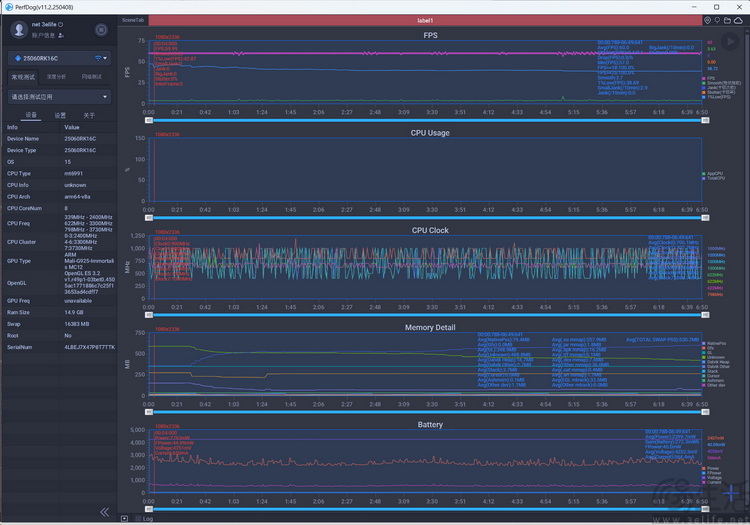
Task: Toggle the FPS legend entry in FPS chart
Action: pyautogui.click(x=708, y=78)
